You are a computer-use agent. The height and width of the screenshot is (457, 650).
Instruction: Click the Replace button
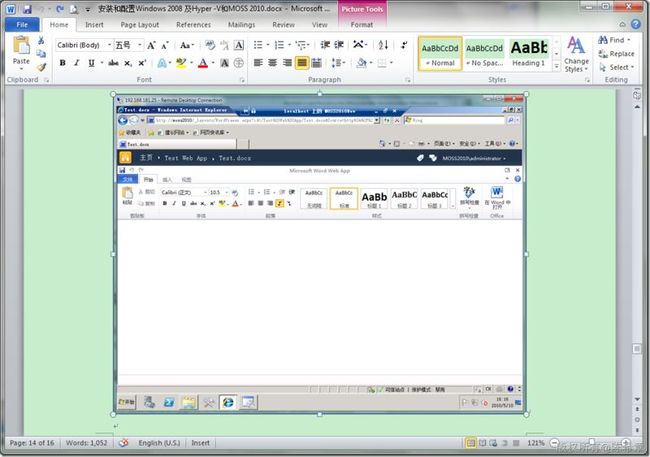pyautogui.click(x=616, y=53)
